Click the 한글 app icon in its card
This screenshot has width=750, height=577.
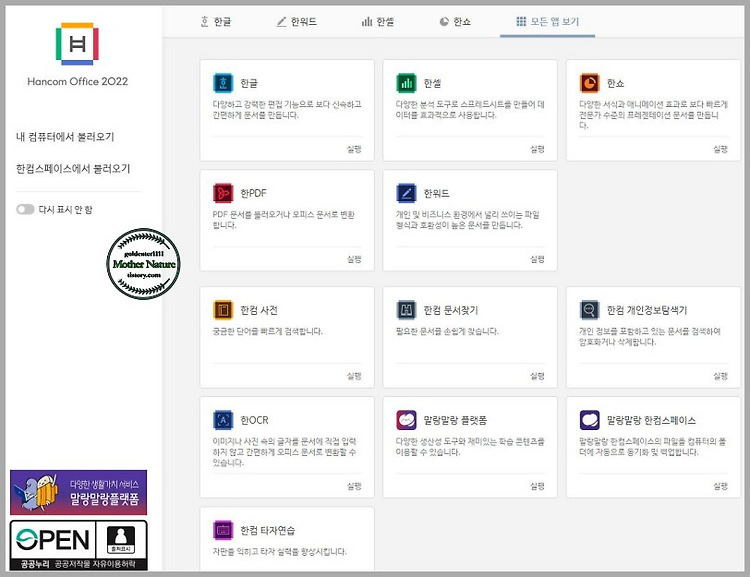click(222, 83)
